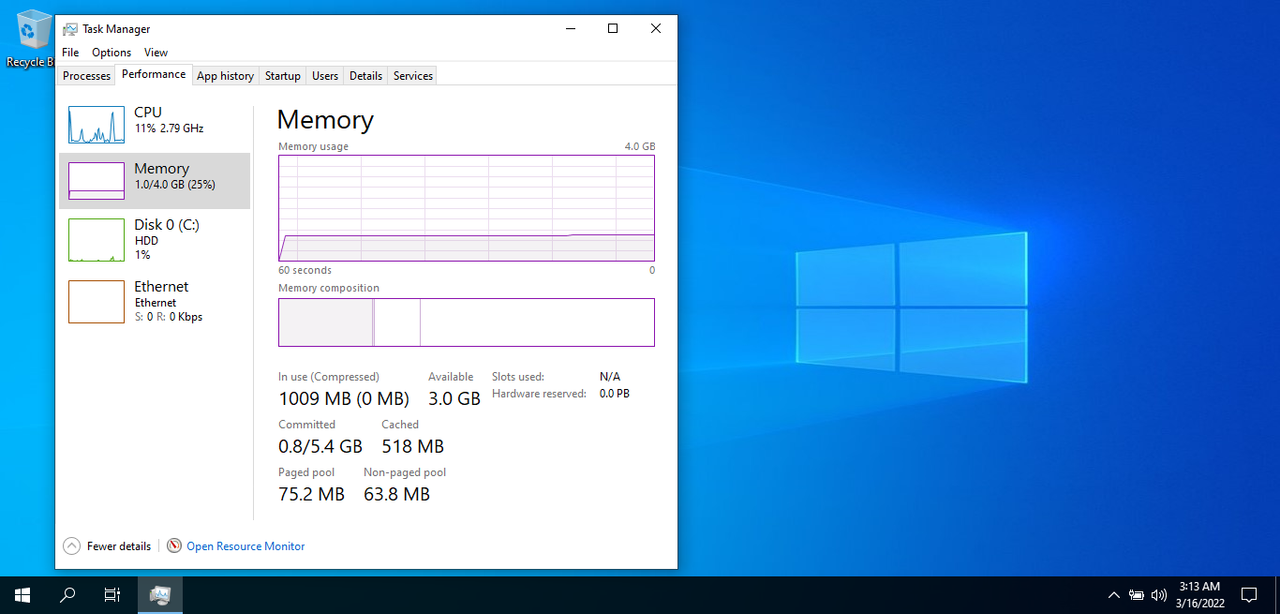1280x614 pixels.
Task: Collapse view with Fewer details arrow icon
Action: (71, 546)
